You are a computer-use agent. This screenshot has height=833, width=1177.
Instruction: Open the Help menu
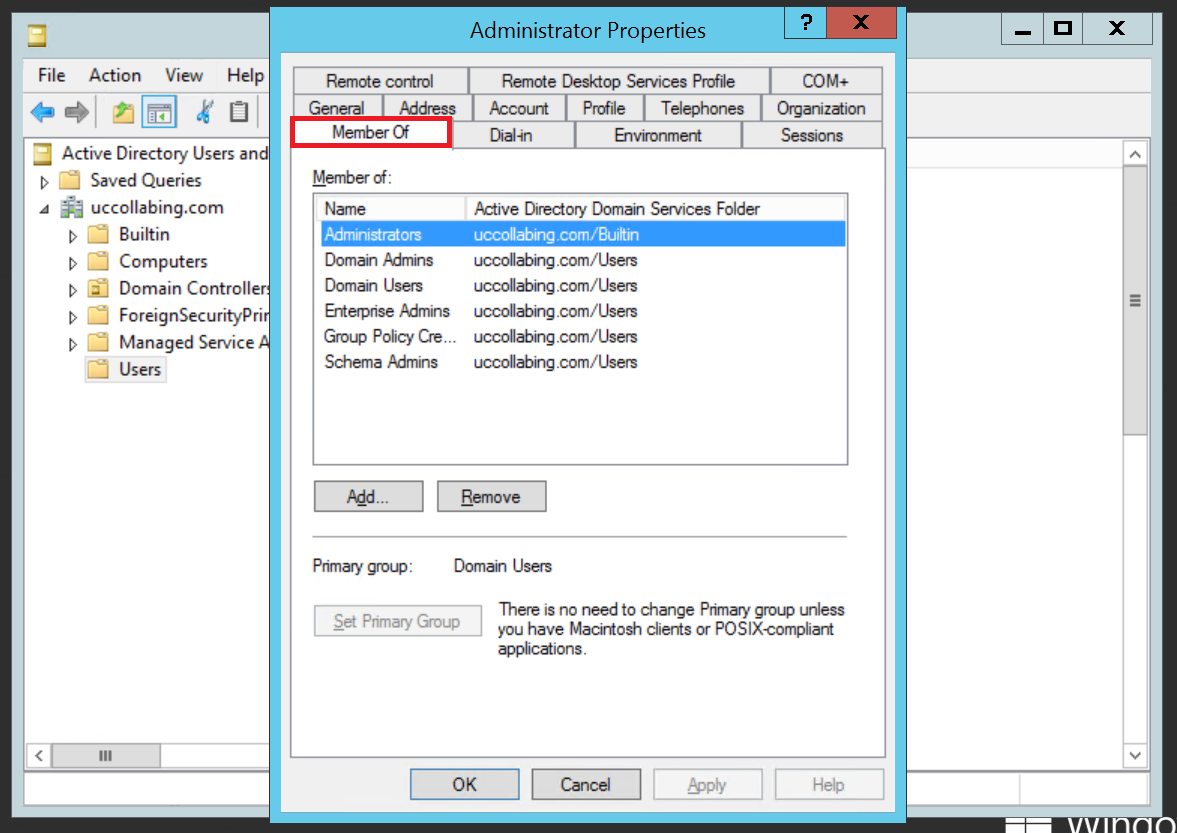245,75
